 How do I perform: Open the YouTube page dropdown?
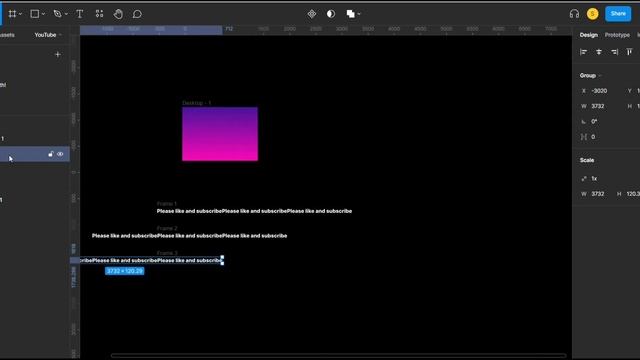[48, 35]
